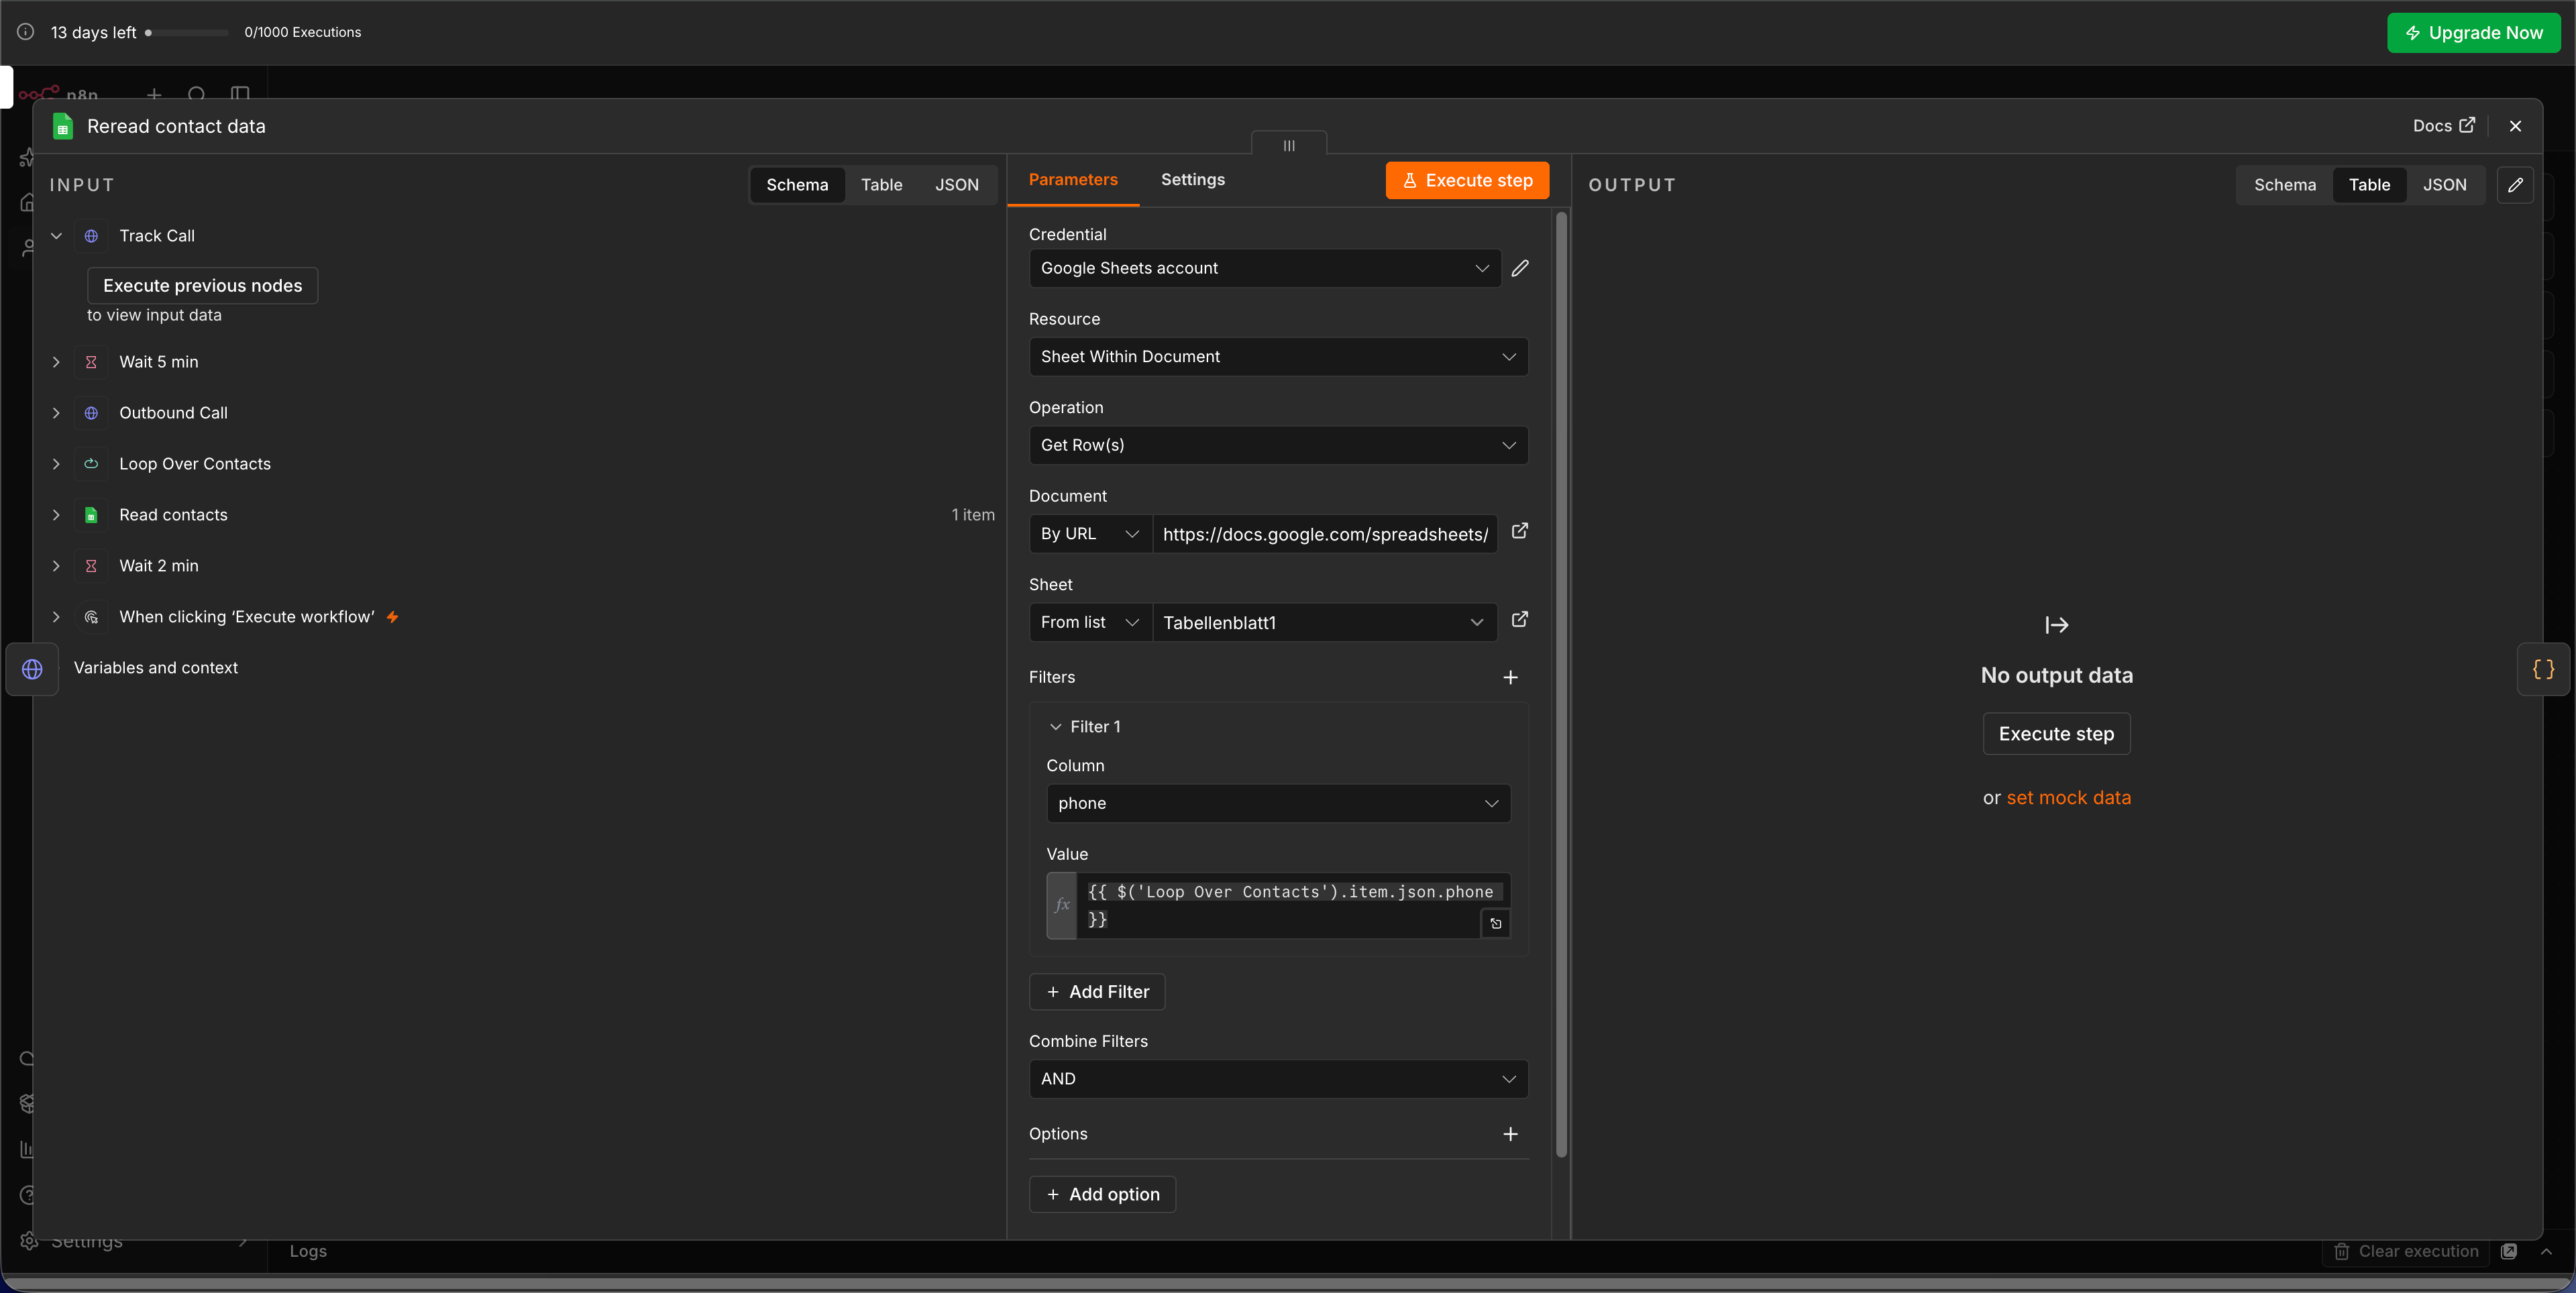Click the trigger lightning bolt icon
This screenshot has height=1293, width=2576.
pos(392,617)
